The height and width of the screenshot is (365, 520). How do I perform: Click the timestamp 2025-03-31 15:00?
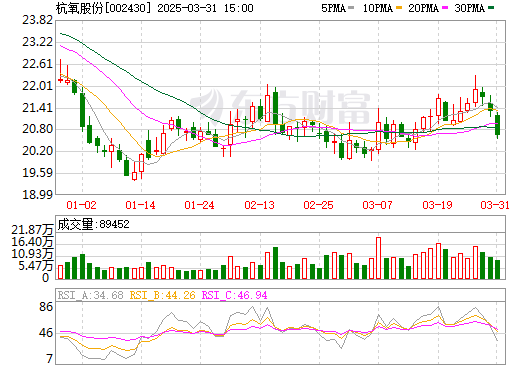(x=205, y=8)
